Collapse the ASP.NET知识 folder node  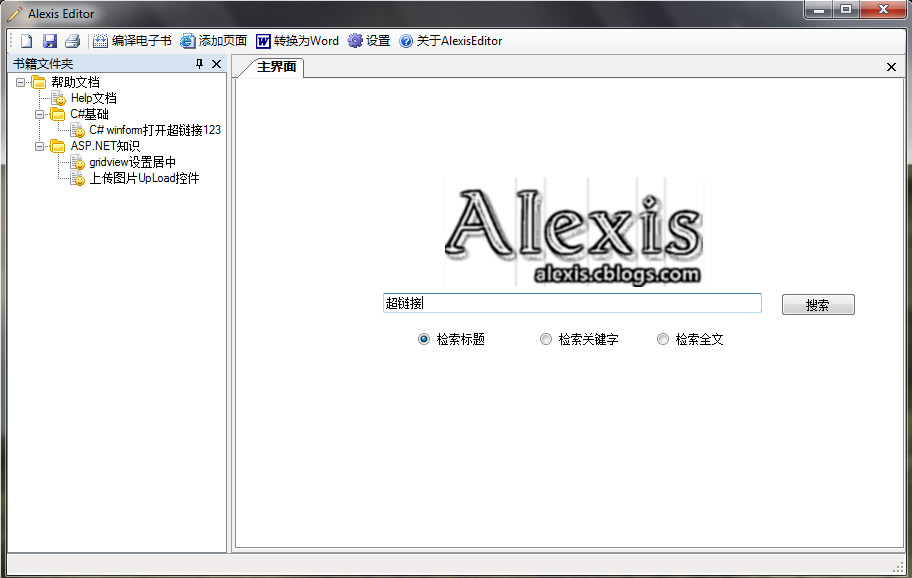pos(39,146)
